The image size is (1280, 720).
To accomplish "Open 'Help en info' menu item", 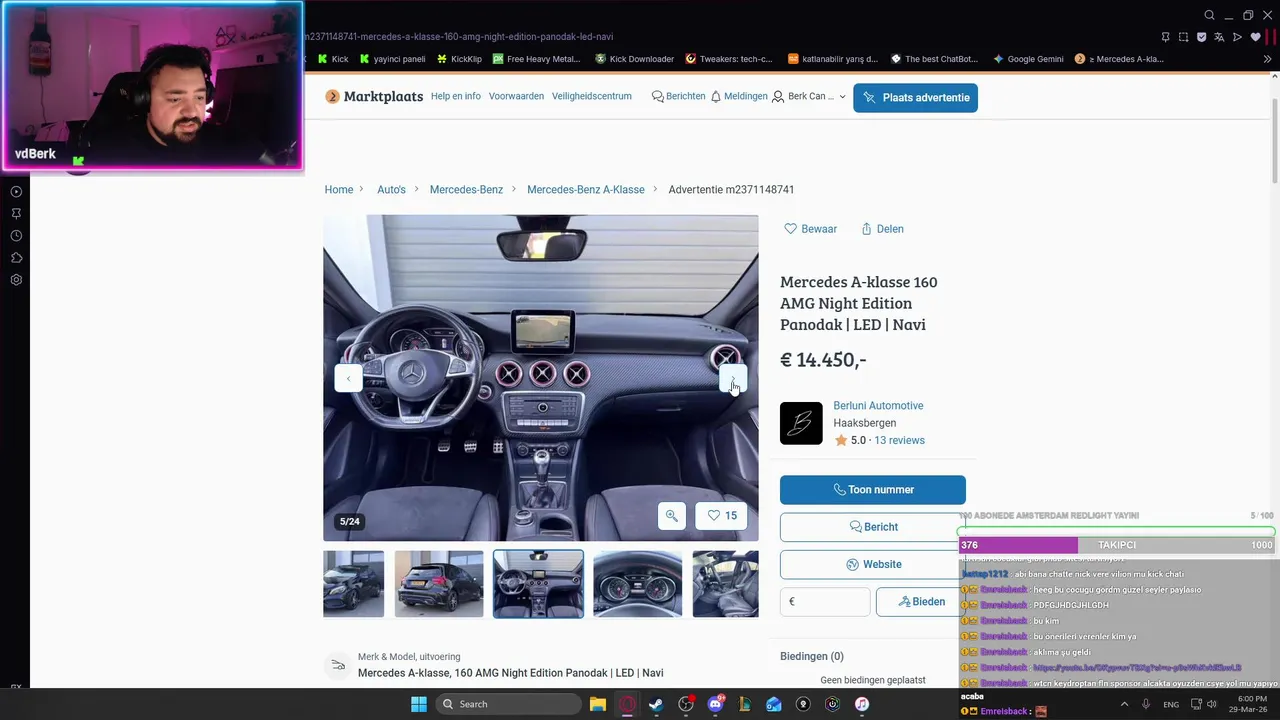I will click(456, 96).
